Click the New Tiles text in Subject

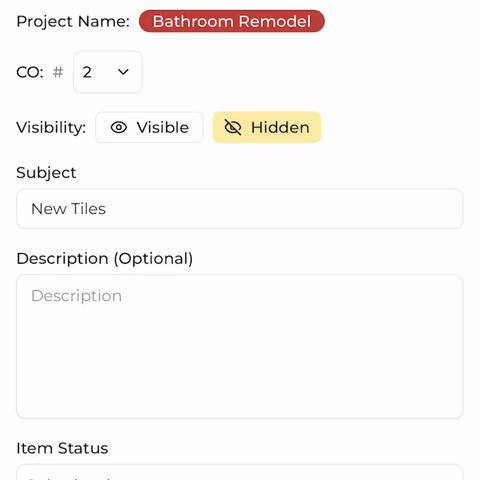pyautogui.click(x=68, y=209)
